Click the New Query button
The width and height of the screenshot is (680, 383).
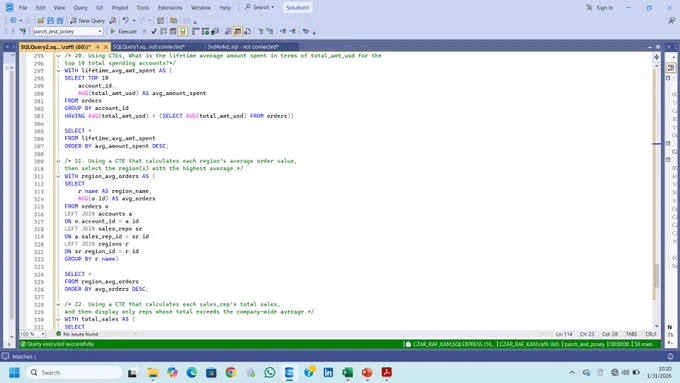88,20
